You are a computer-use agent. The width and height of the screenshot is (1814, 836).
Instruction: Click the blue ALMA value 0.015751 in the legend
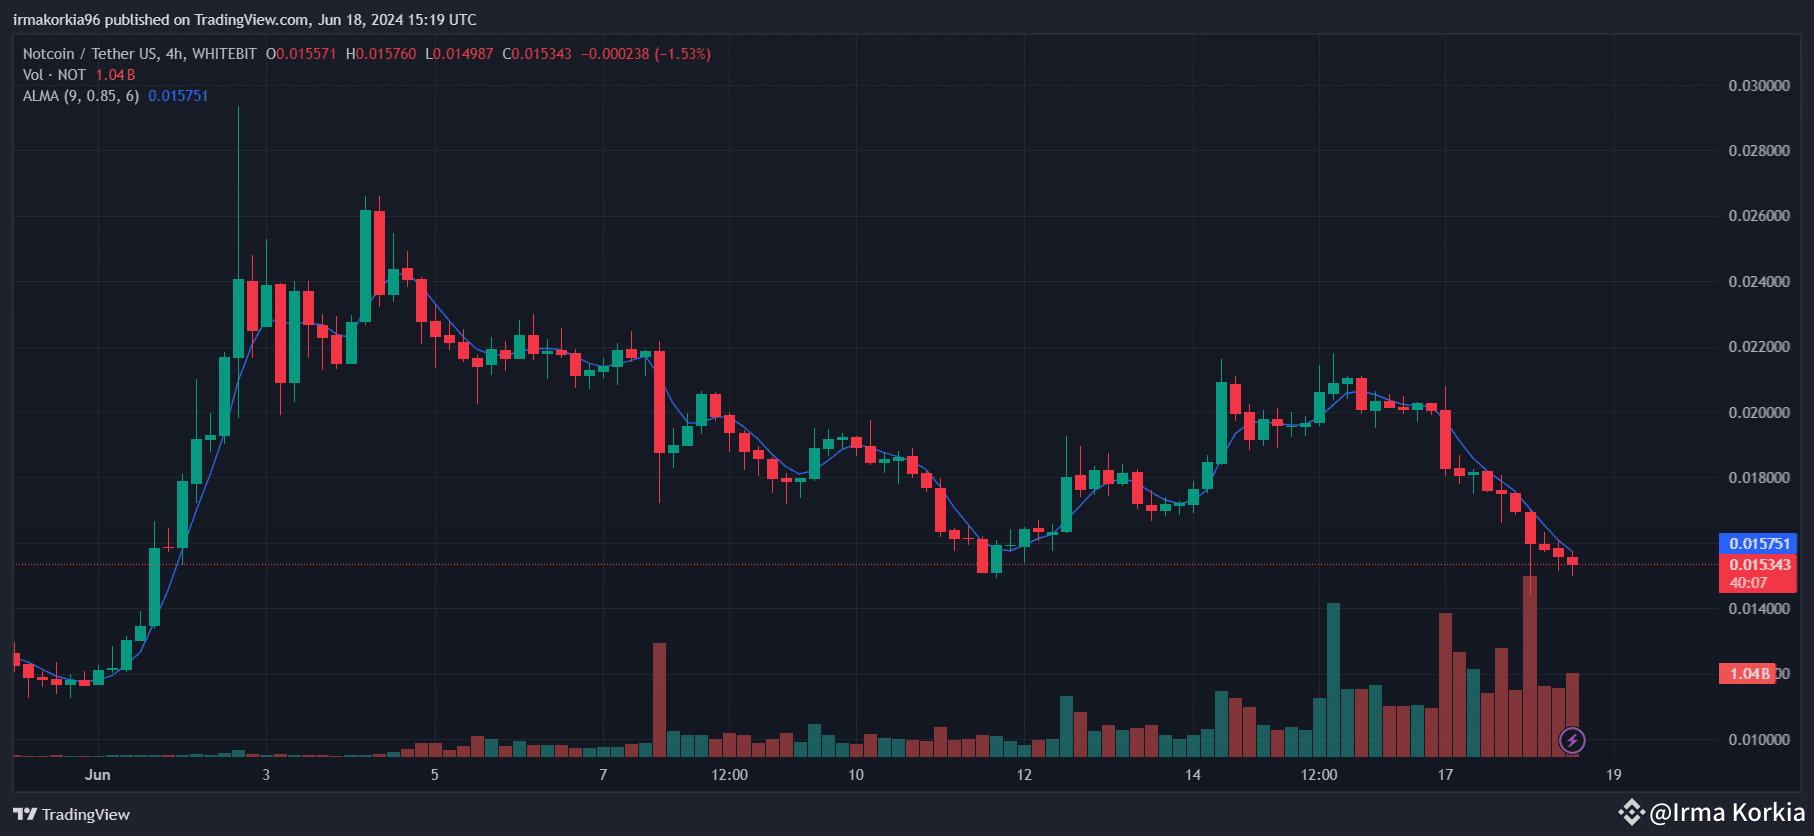(x=178, y=96)
